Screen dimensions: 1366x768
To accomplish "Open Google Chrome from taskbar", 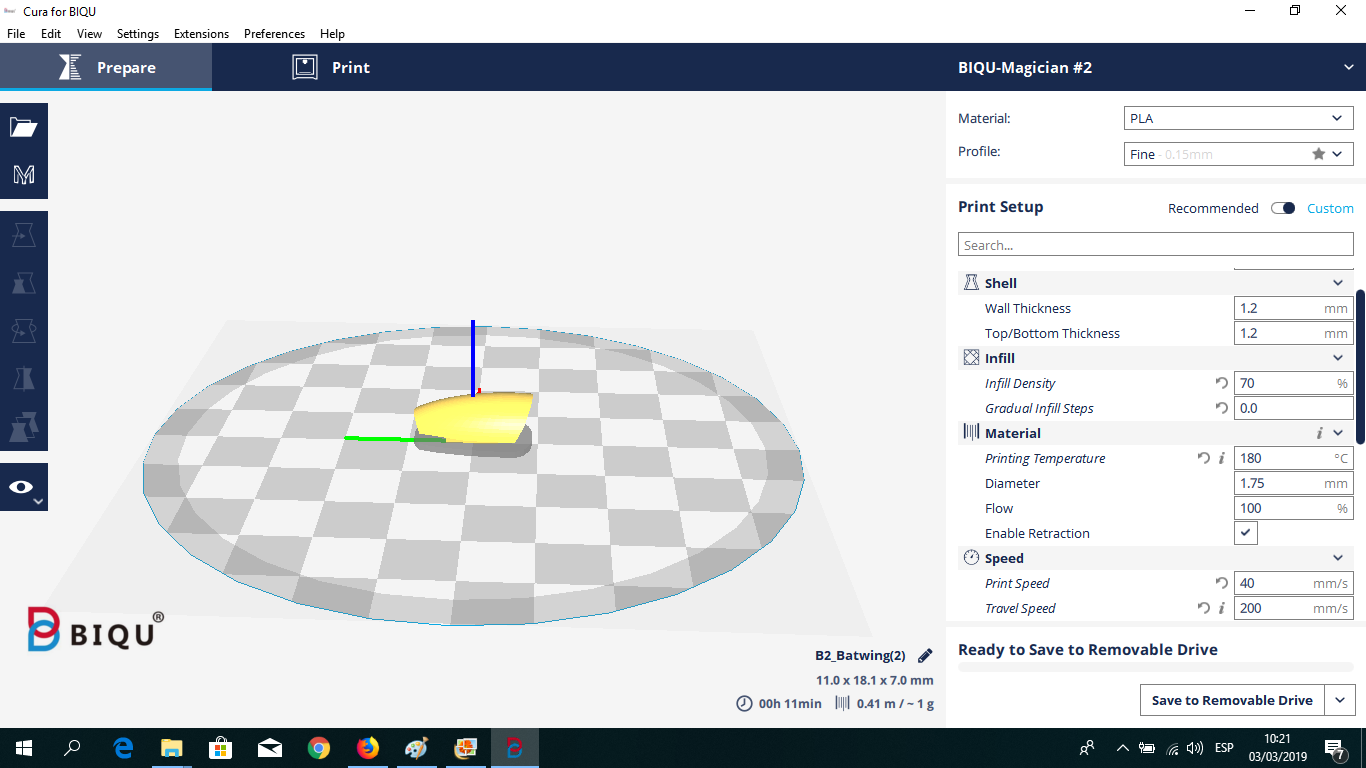I will (x=319, y=747).
